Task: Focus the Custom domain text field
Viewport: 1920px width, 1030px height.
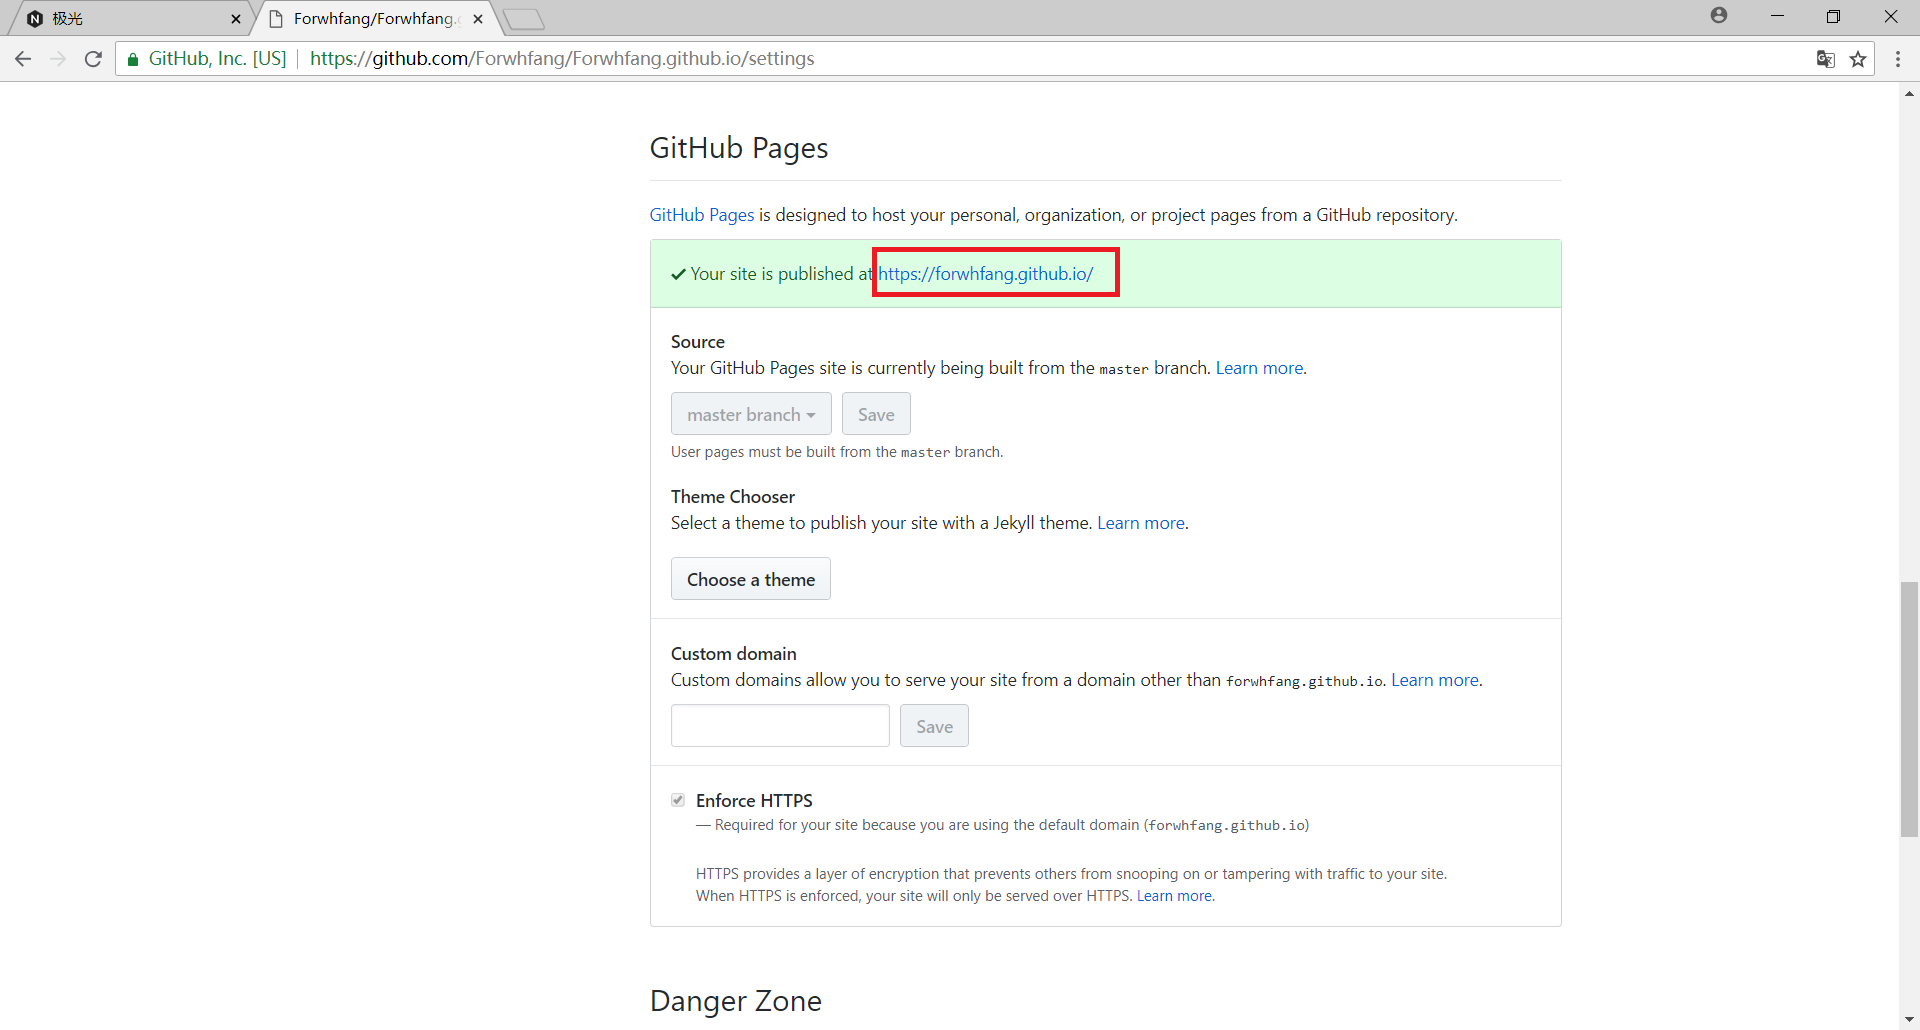Action: 780,726
